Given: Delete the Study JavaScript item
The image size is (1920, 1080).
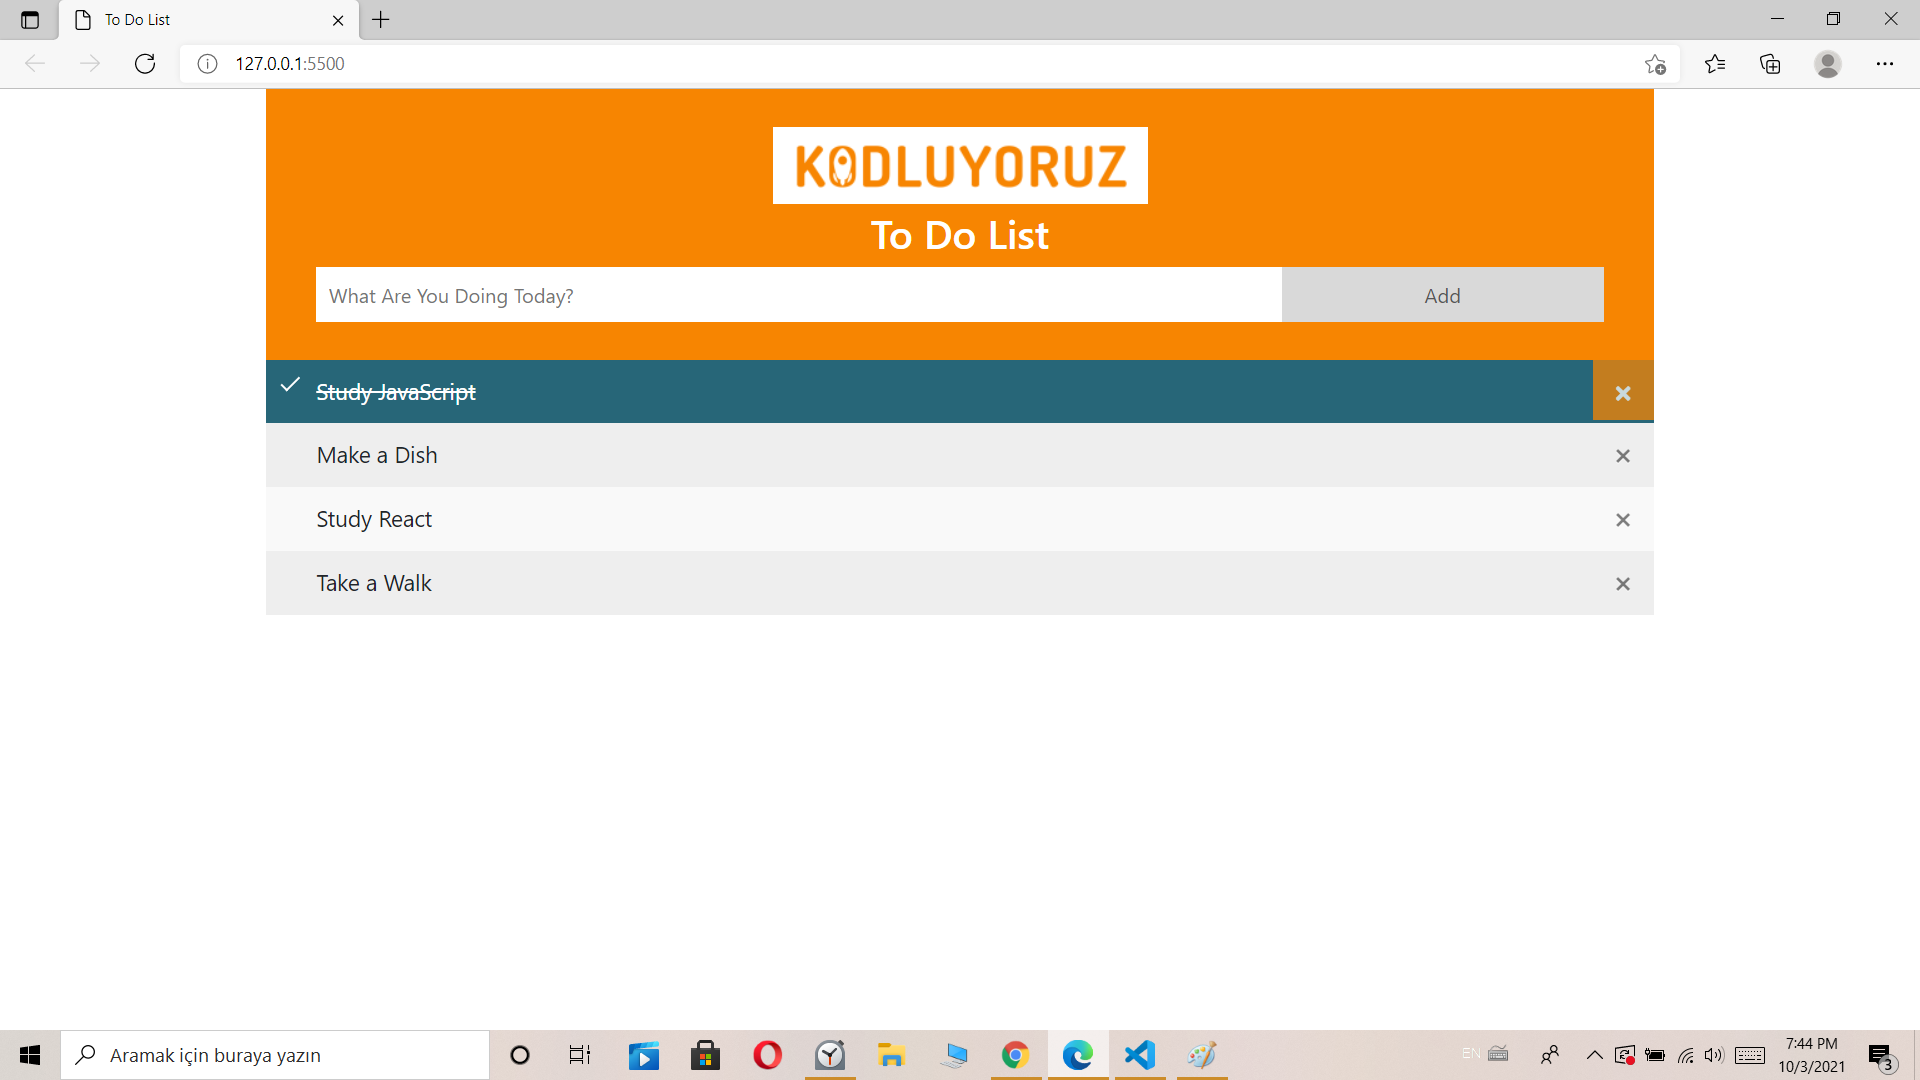Looking at the screenshot, I should (1622, 393).
